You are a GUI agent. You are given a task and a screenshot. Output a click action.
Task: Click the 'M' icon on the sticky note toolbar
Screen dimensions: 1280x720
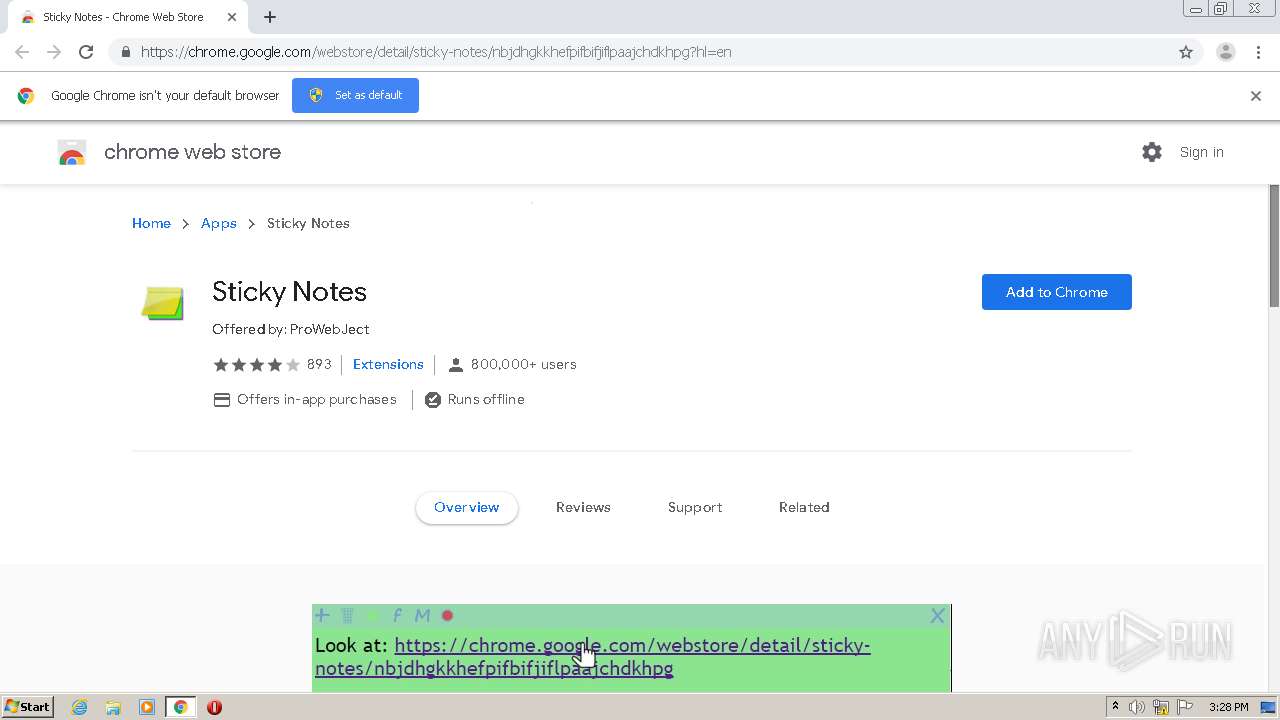pyautogui.click(x=422, y=615)
